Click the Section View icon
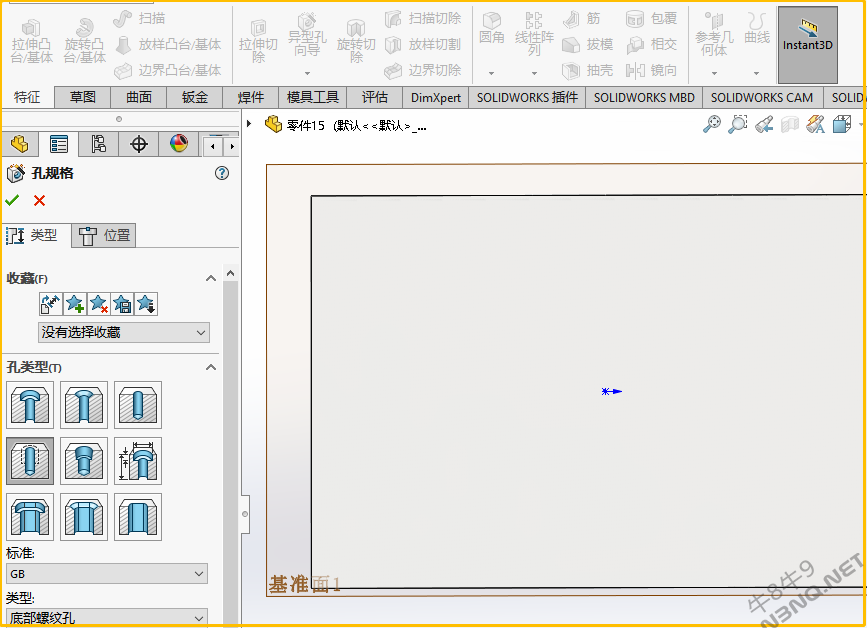Viewport: 867px width, 628px height. click(790, 124)
